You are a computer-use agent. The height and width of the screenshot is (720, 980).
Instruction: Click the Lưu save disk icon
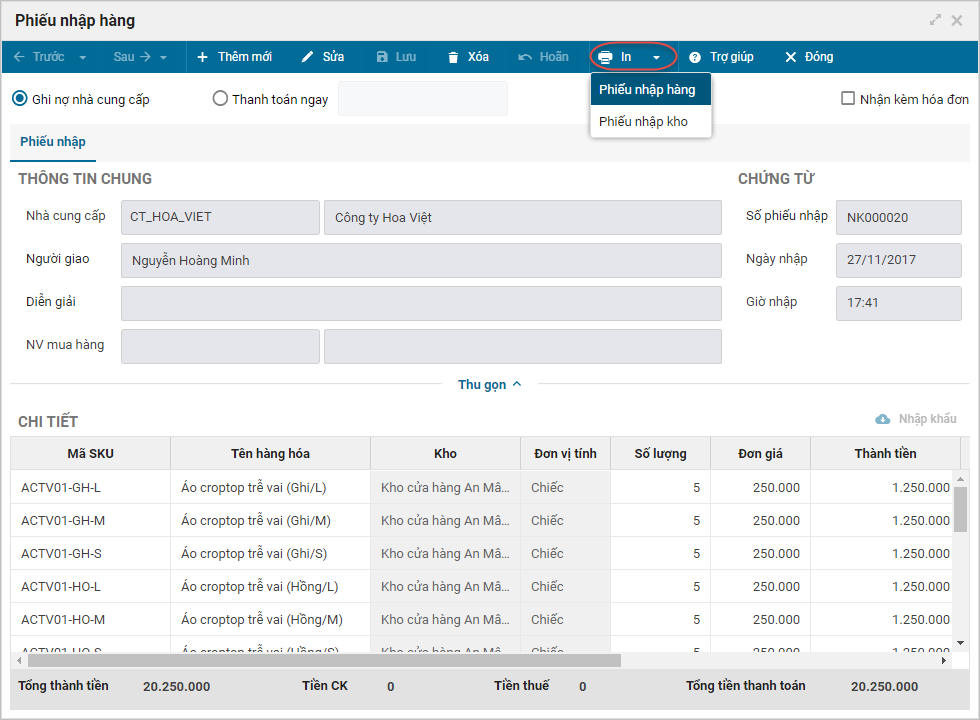pyautogui.click(x=382, y=57)
